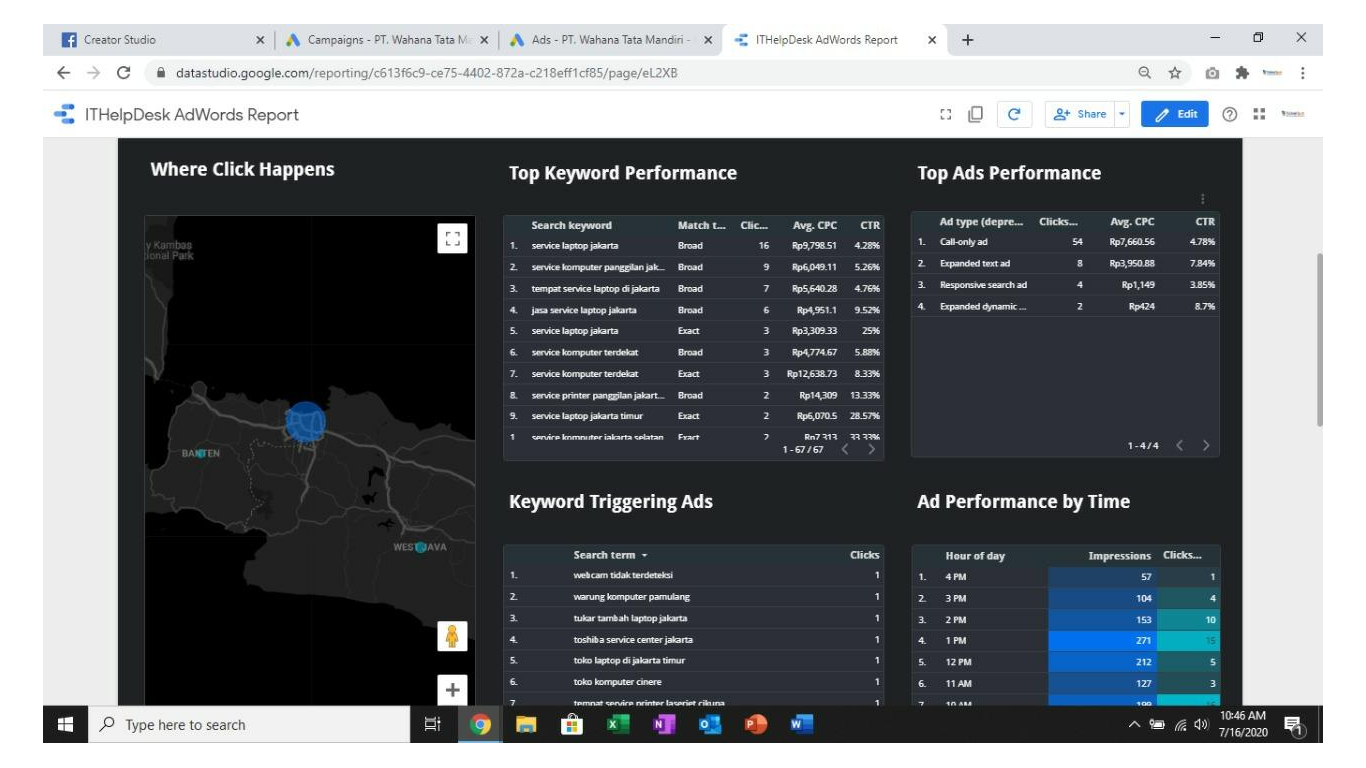Switch to the Creator Studio tab
The height and width of the screenshot is (768, 1366).
pos(120,31)
